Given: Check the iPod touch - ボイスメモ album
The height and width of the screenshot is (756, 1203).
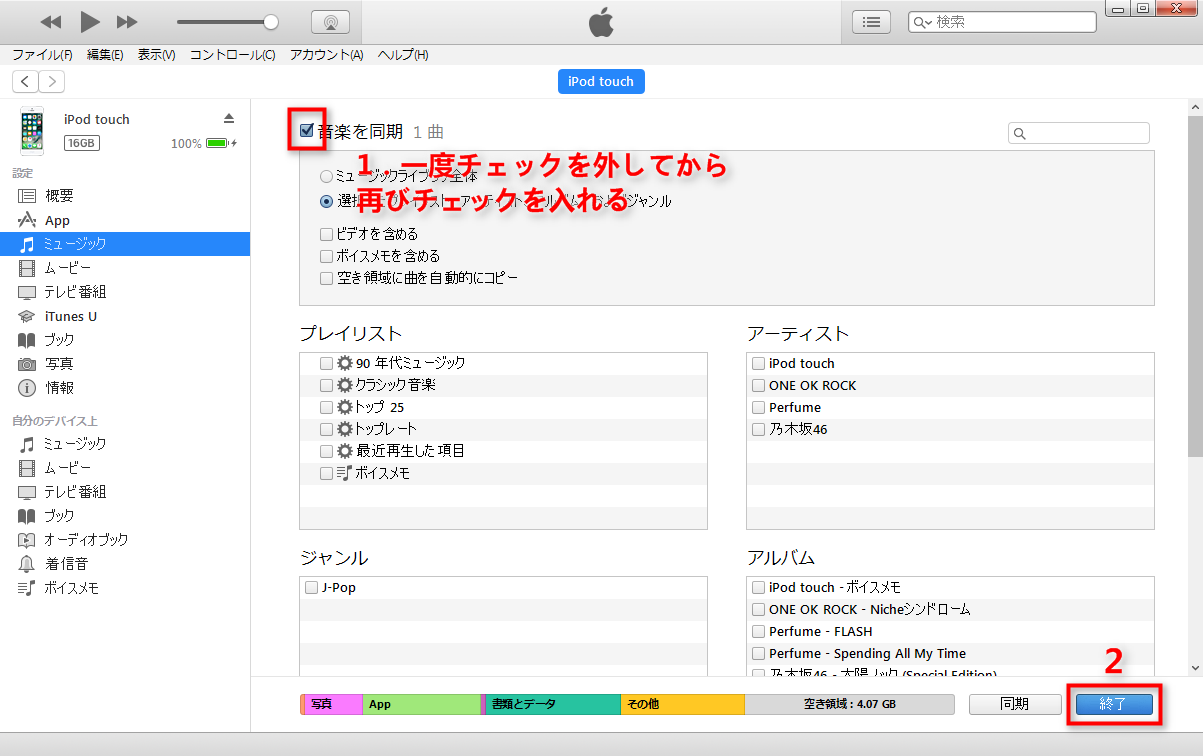Looking at the screenshot, I should point(759,587).
